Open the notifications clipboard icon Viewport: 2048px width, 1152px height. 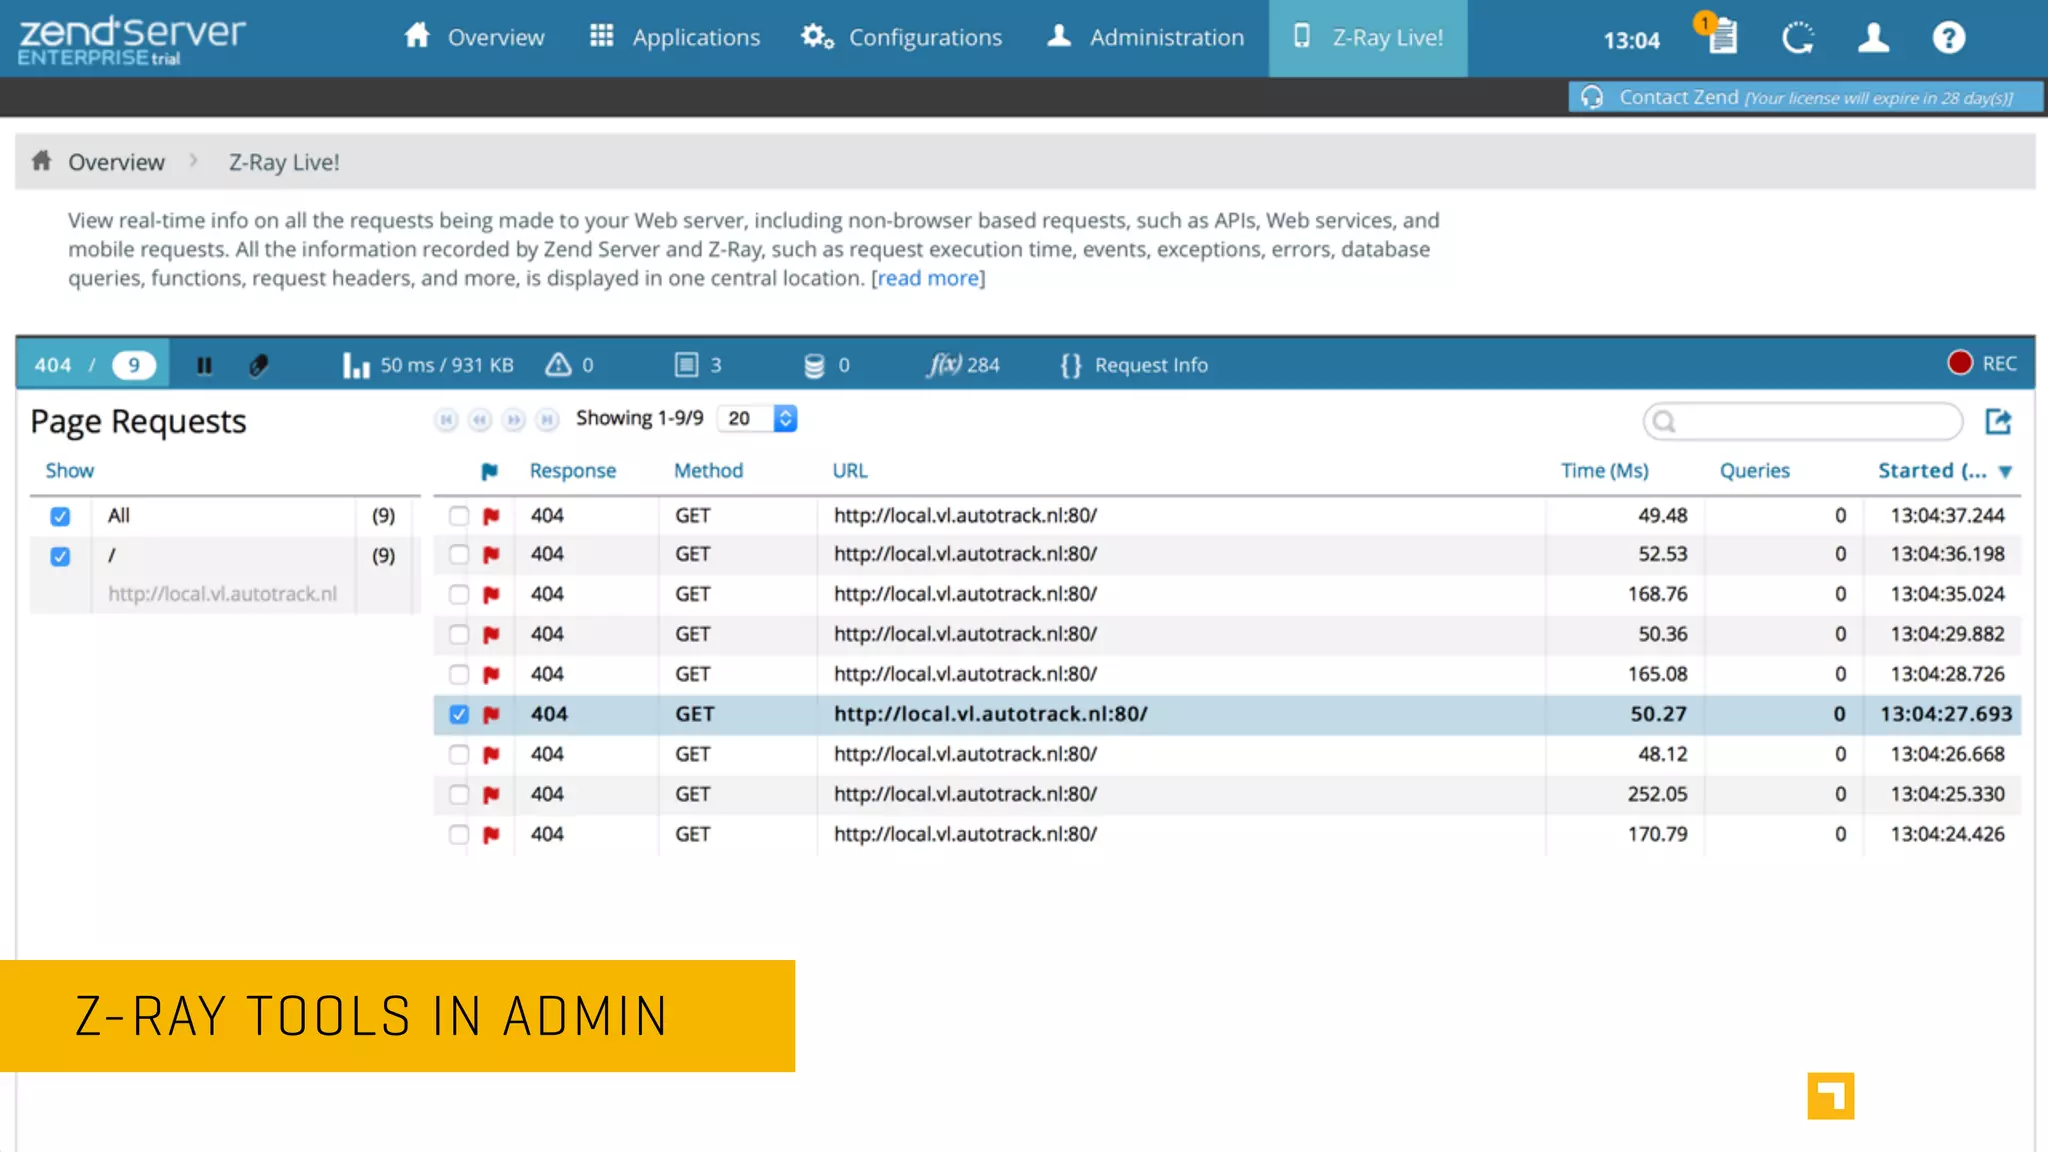pyautogui.click(x=1722, y=38)
